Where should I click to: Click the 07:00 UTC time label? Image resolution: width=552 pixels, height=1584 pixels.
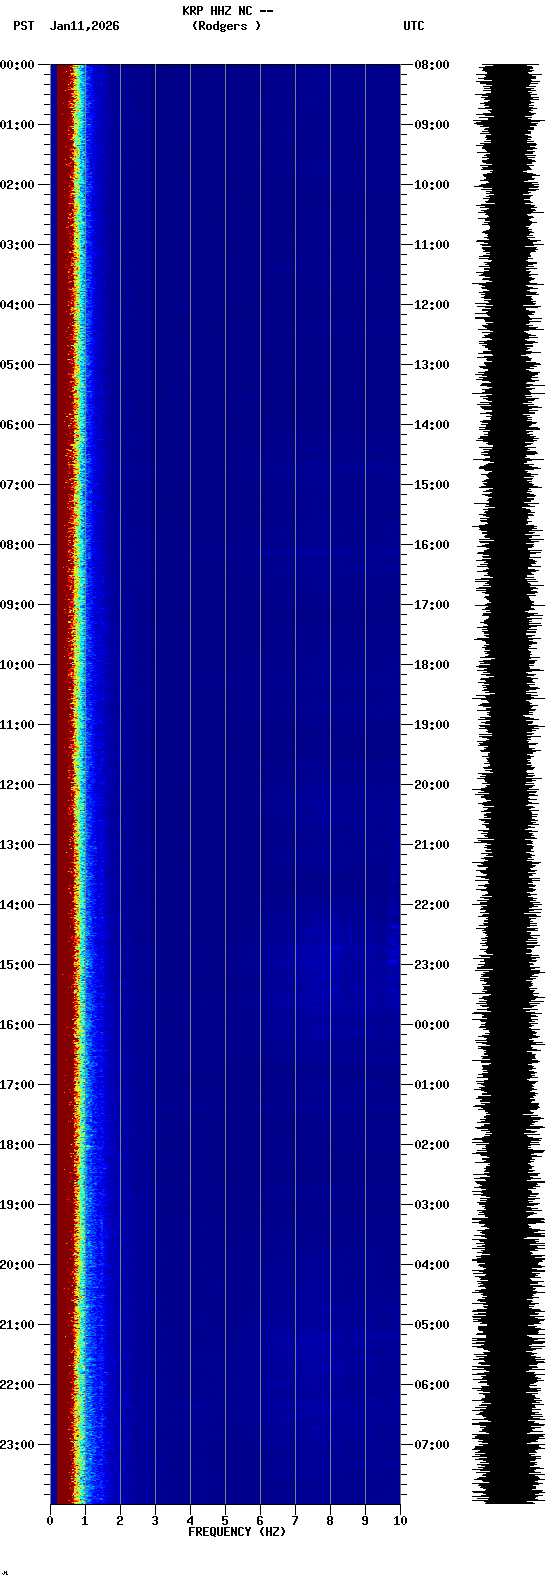coord(432,1445)
